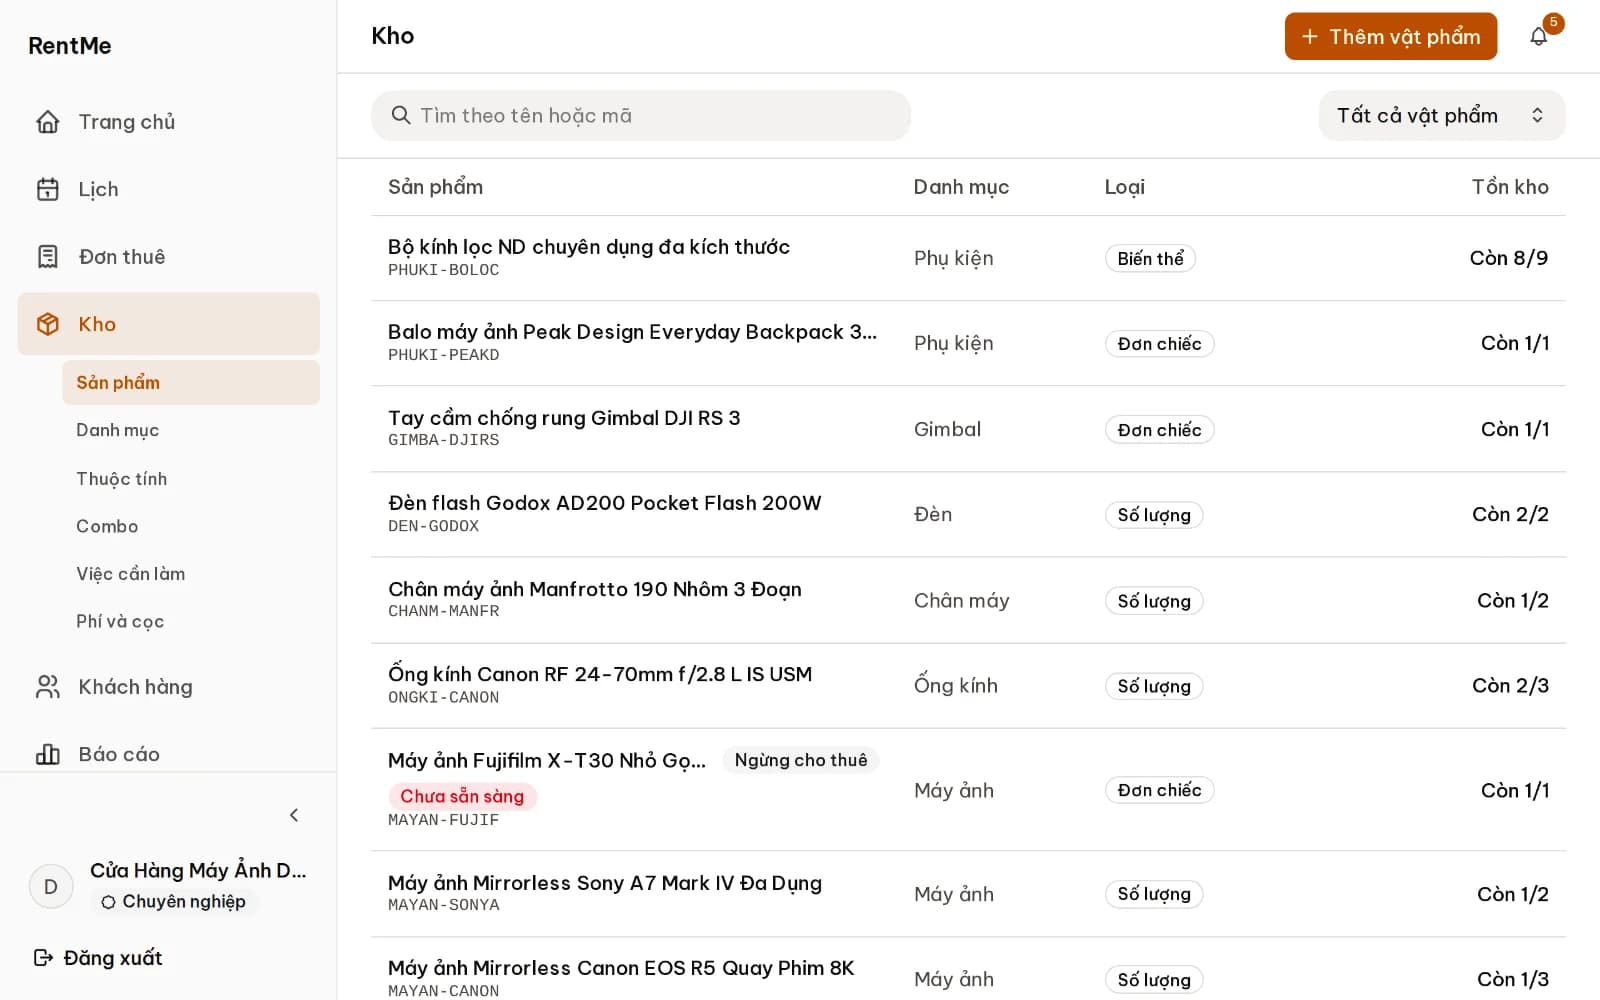Open Máy ảnh Mirrorless Canon EOS R5 row

(968, 969)
